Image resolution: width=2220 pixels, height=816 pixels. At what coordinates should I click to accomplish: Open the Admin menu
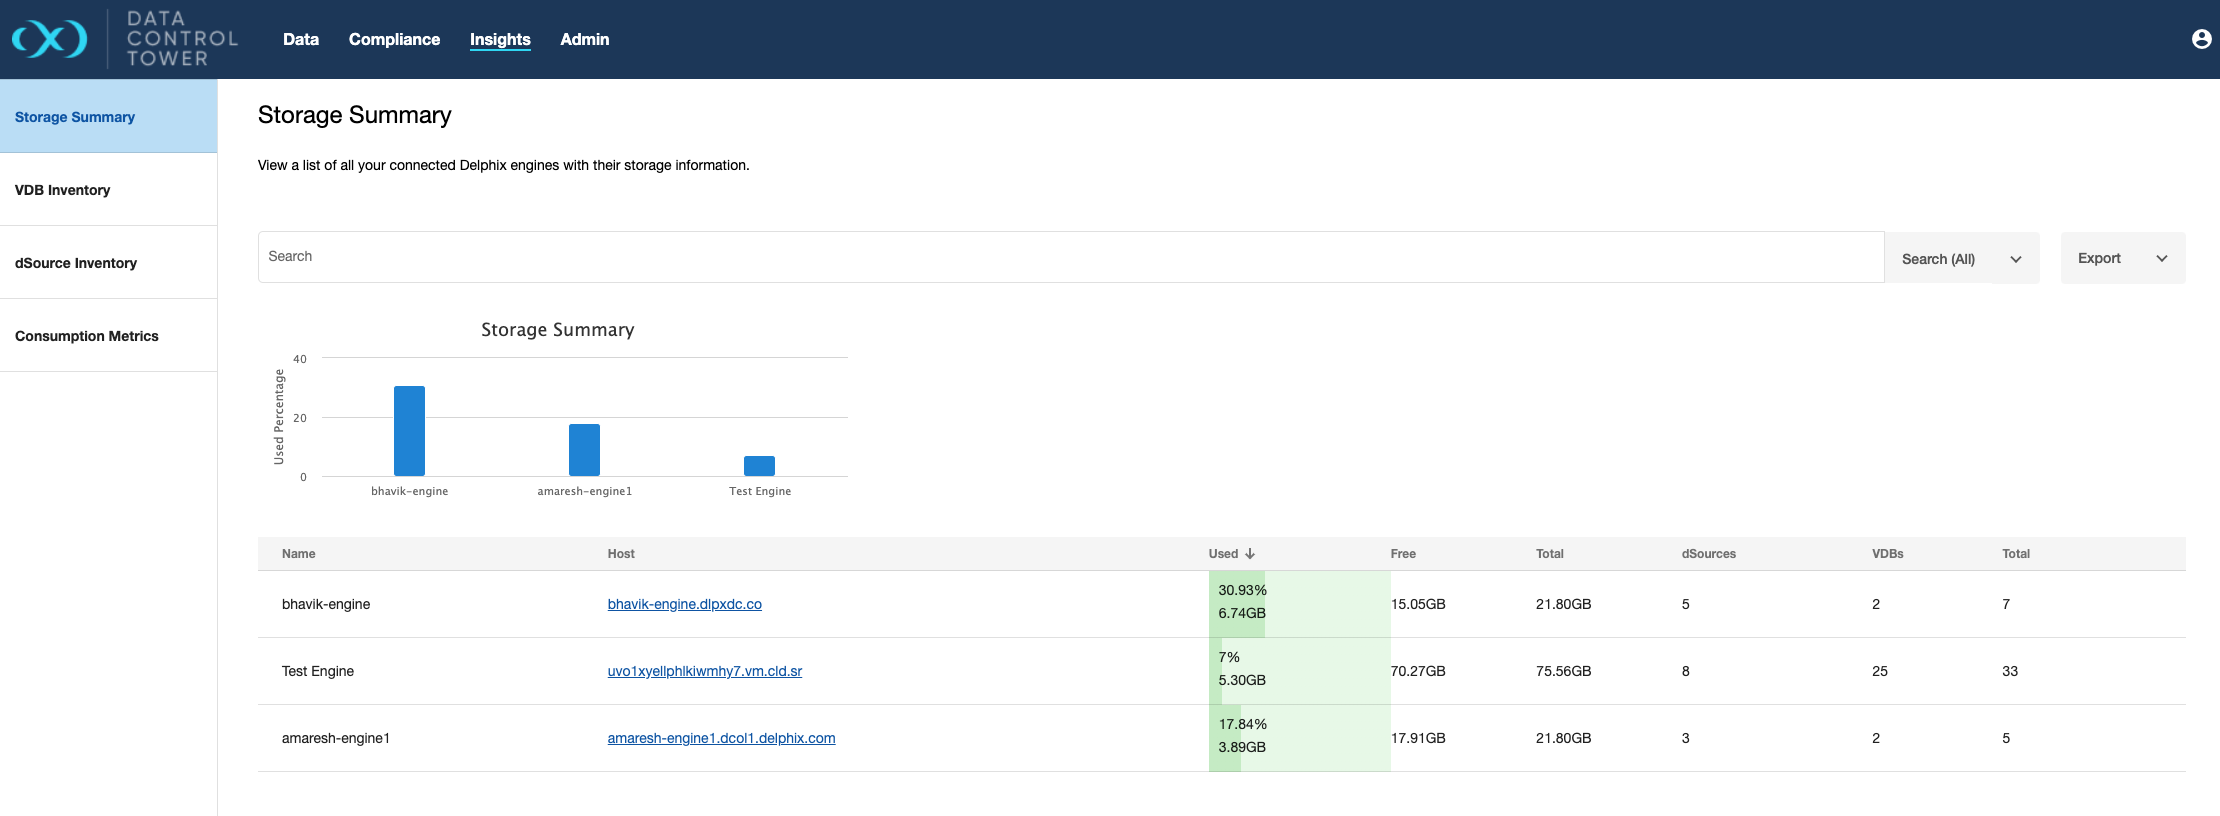584,39
